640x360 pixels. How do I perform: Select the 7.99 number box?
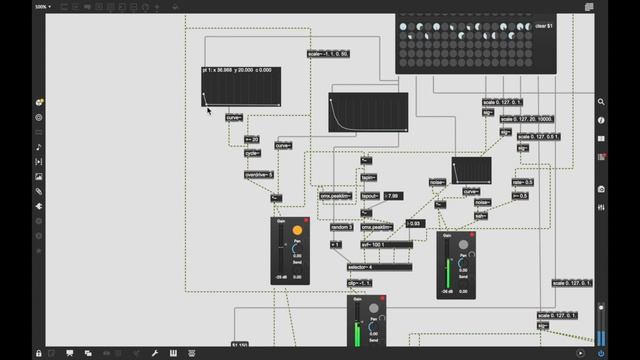[393, 196]
